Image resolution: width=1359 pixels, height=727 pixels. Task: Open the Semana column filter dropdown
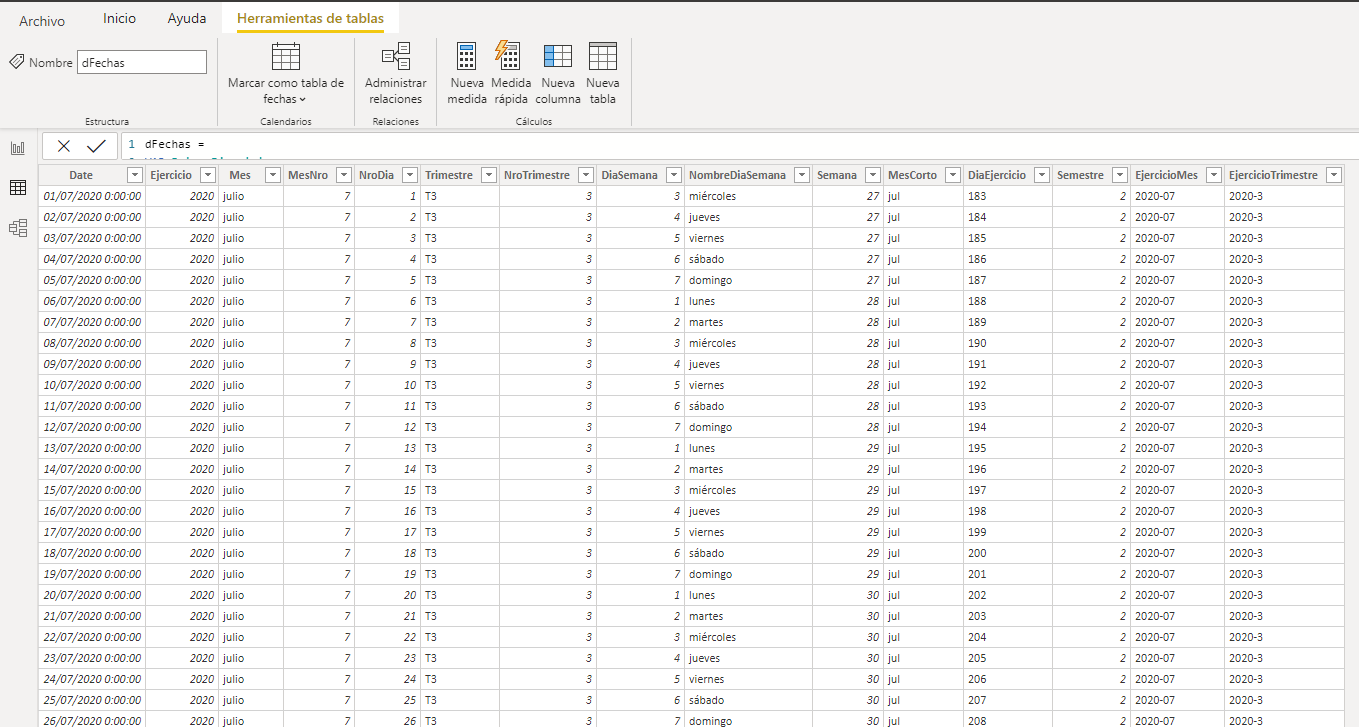click(873, 175)
